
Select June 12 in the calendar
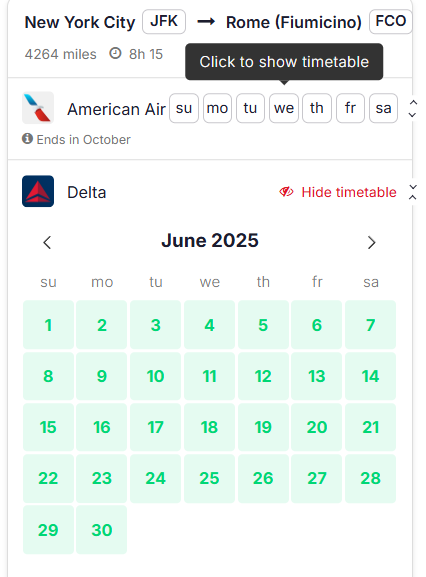263,376
